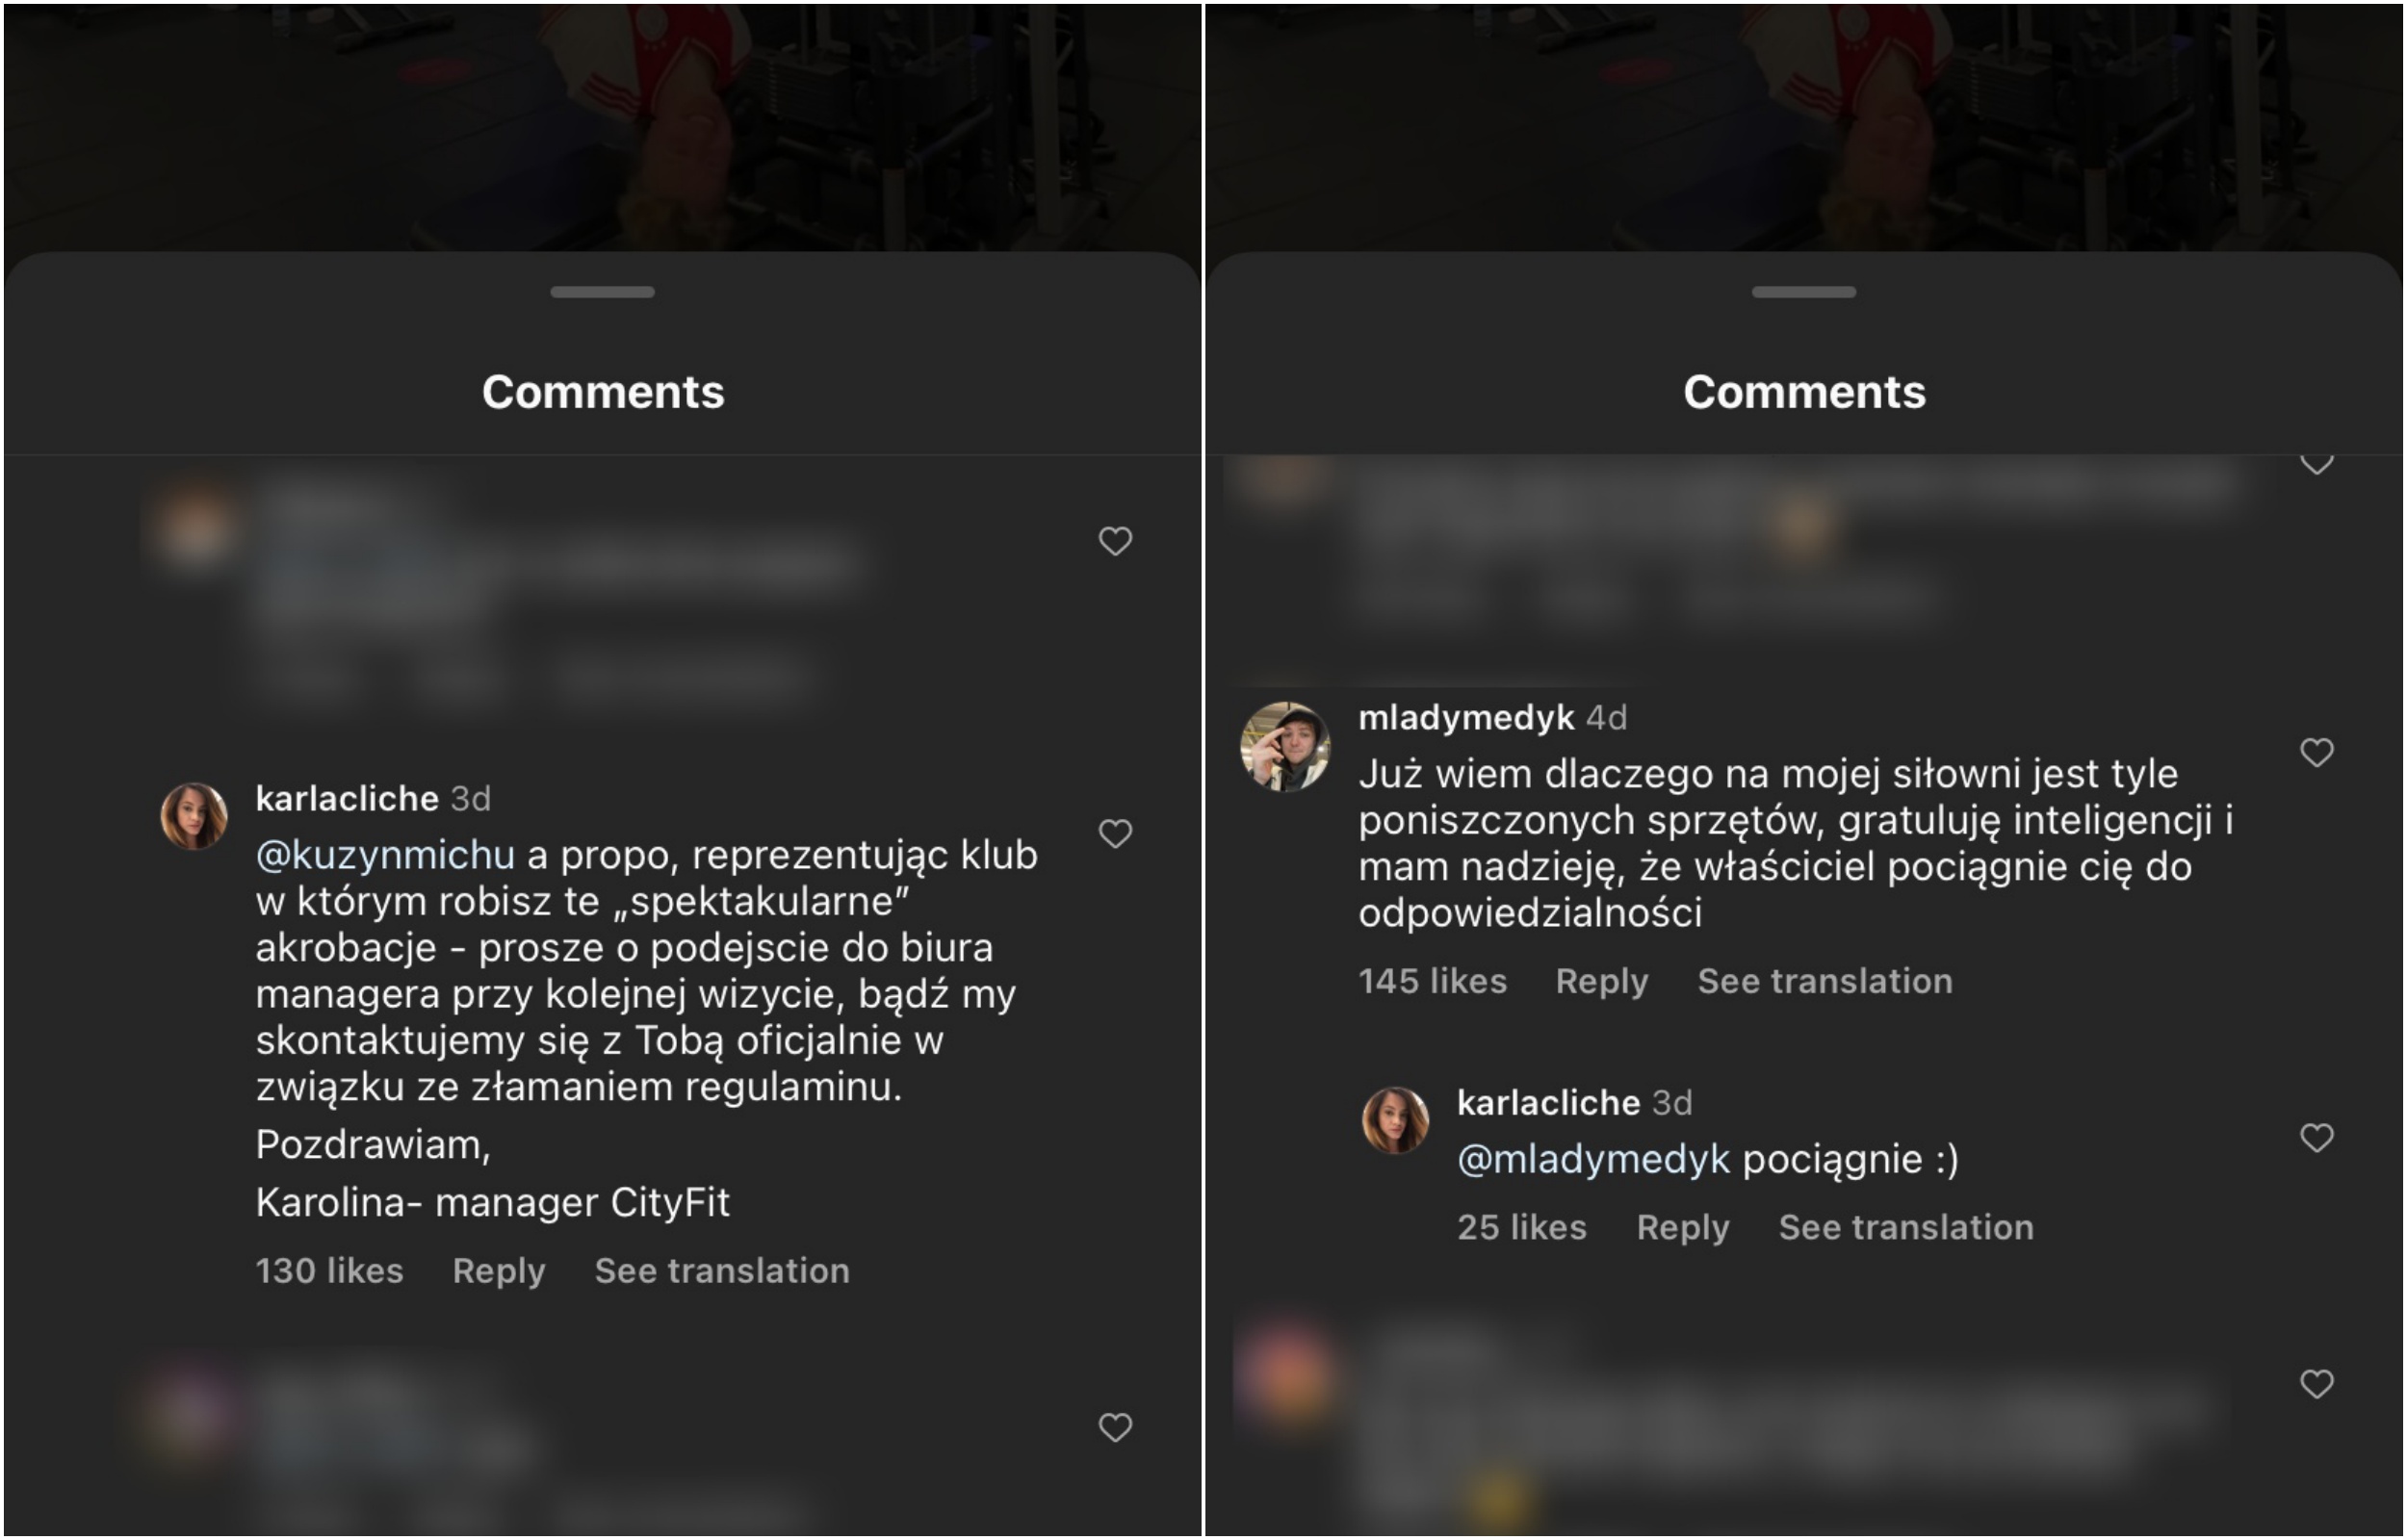
Task: Reply to karlacliche's 'pociągnie :)' comment
Action: point(1683,1228)
